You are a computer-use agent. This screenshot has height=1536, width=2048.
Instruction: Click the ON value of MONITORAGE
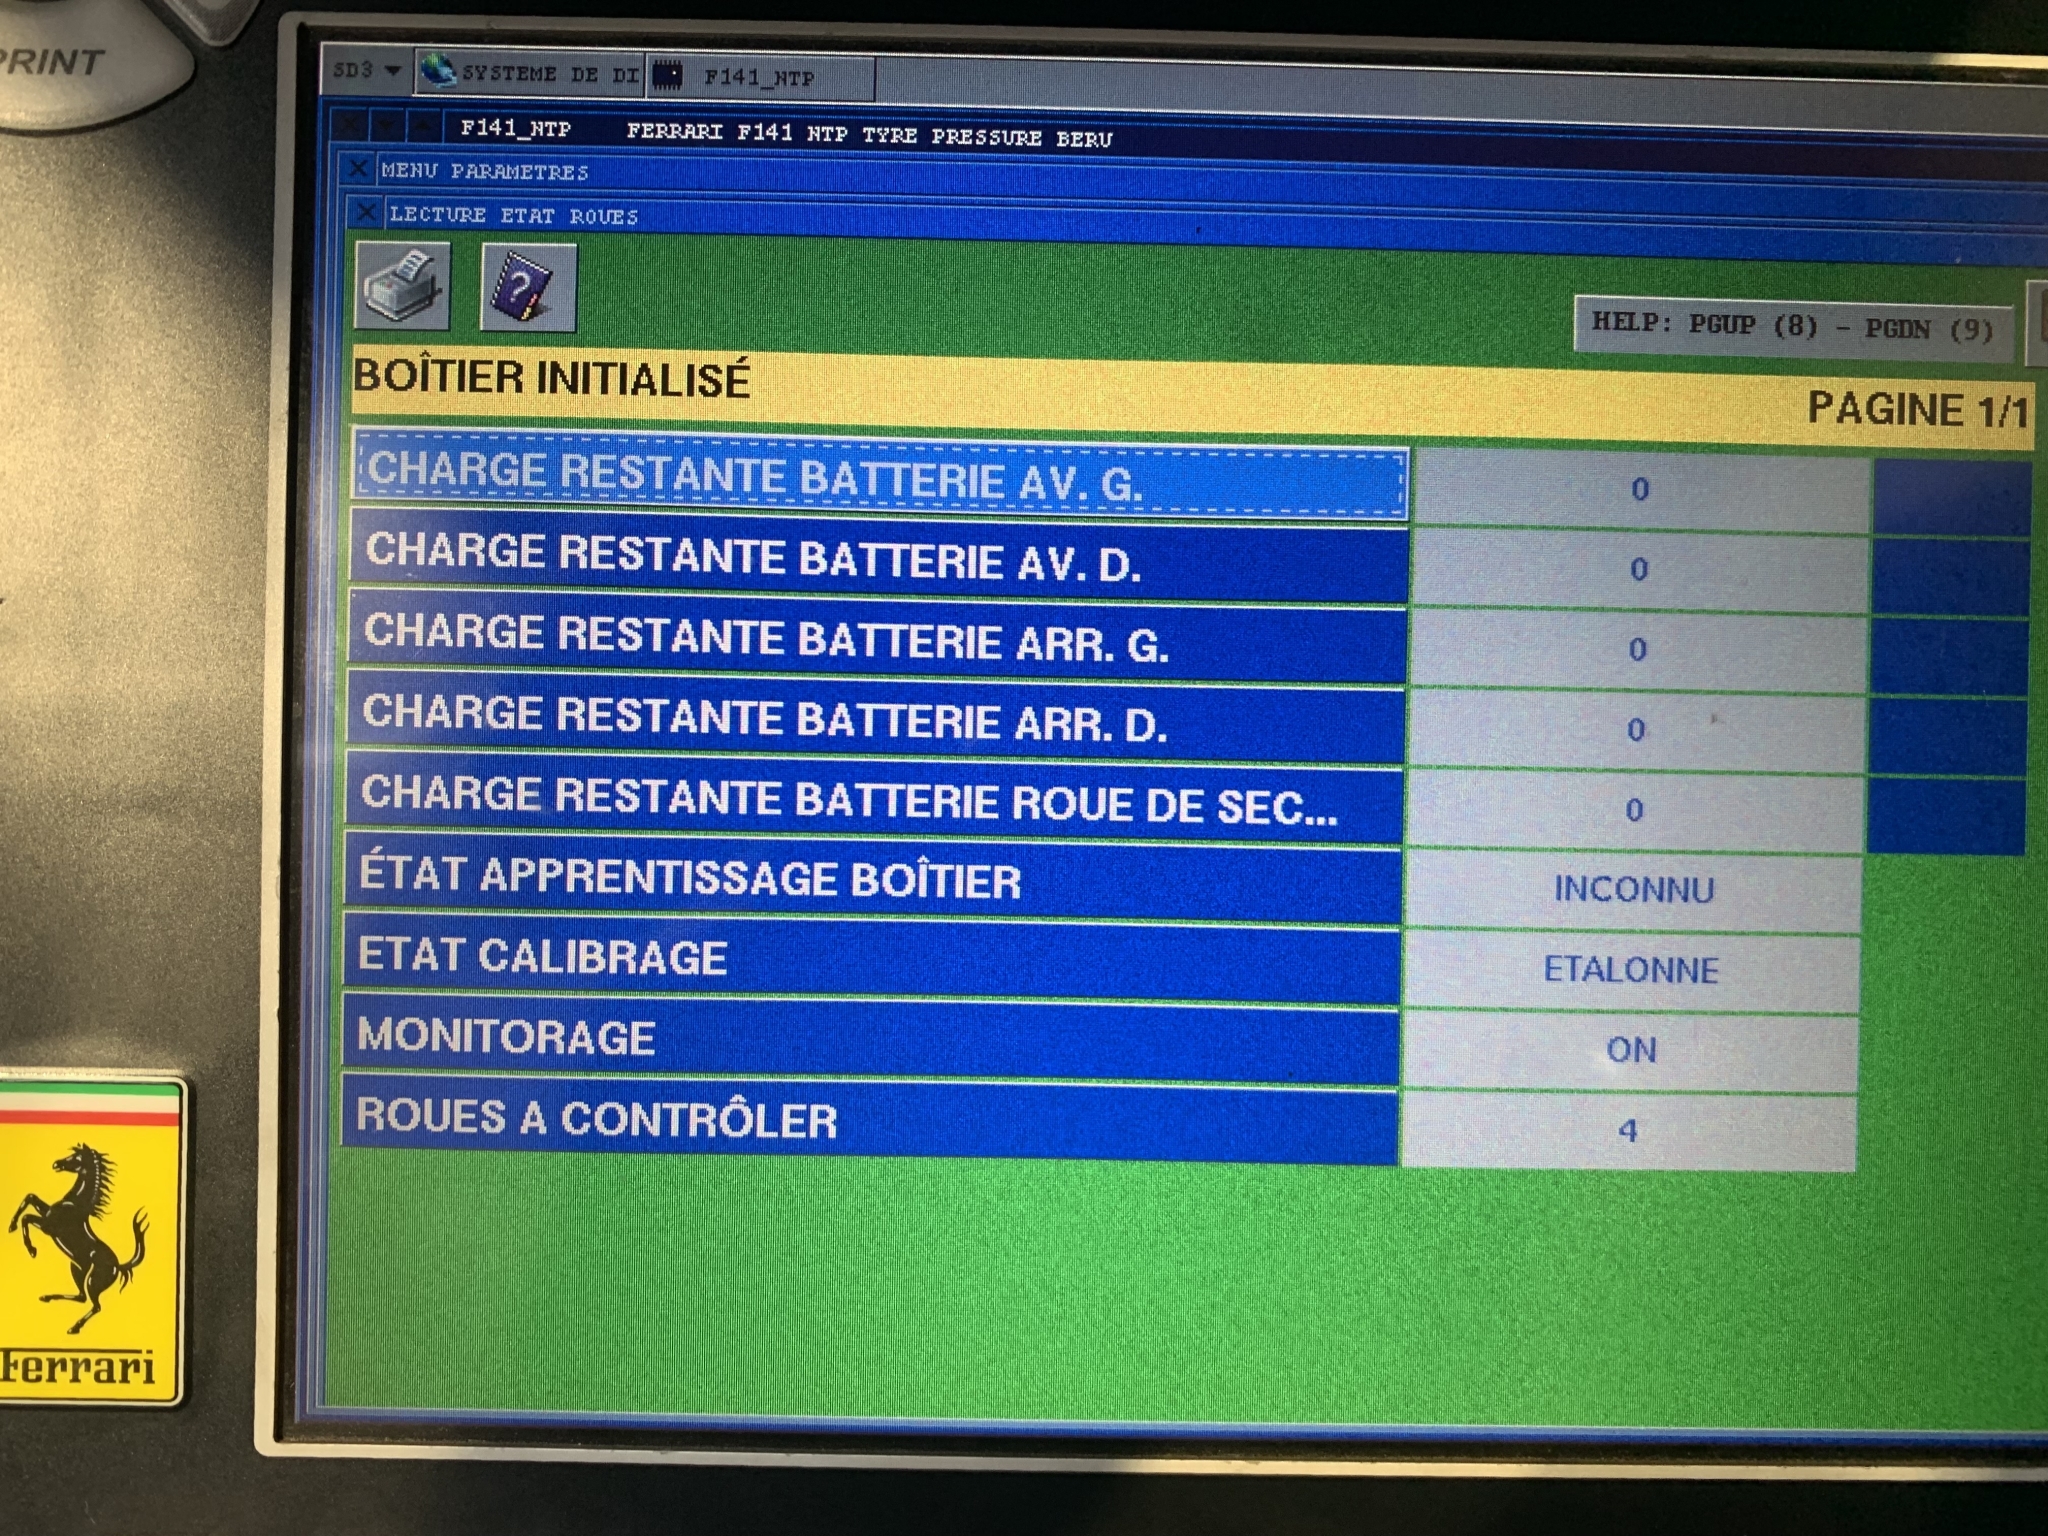pos(1631,1050)
